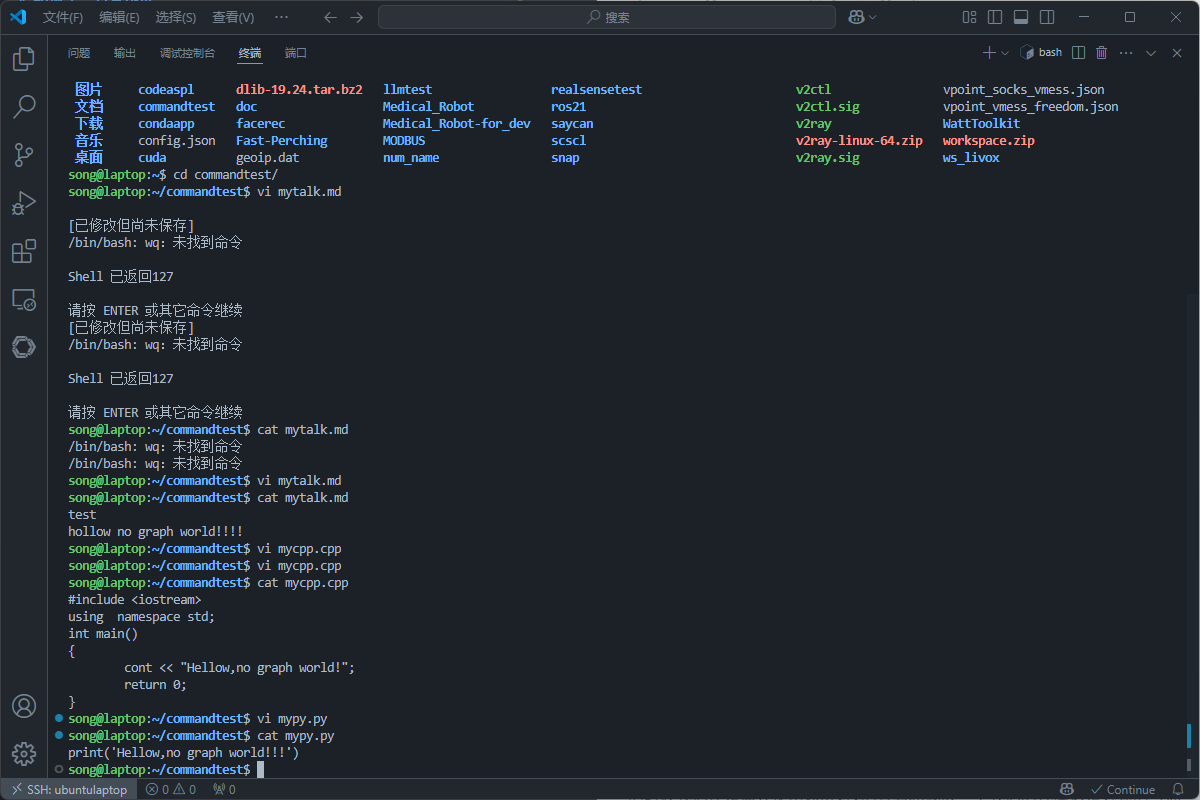This screenshot has width=1200, height=800.
Task: Click the SSH: ubuntulaptop remote indicator
Action: (x=68, y=789)
